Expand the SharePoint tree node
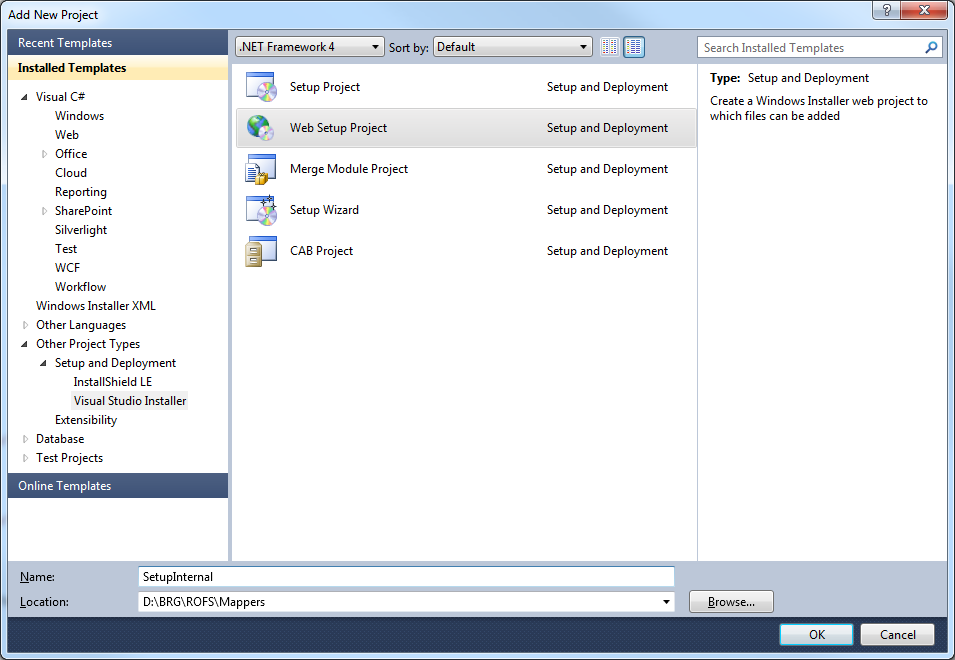The height and width of the screenshot is (660, 955). pyautogui.click(x=44, y=211)
